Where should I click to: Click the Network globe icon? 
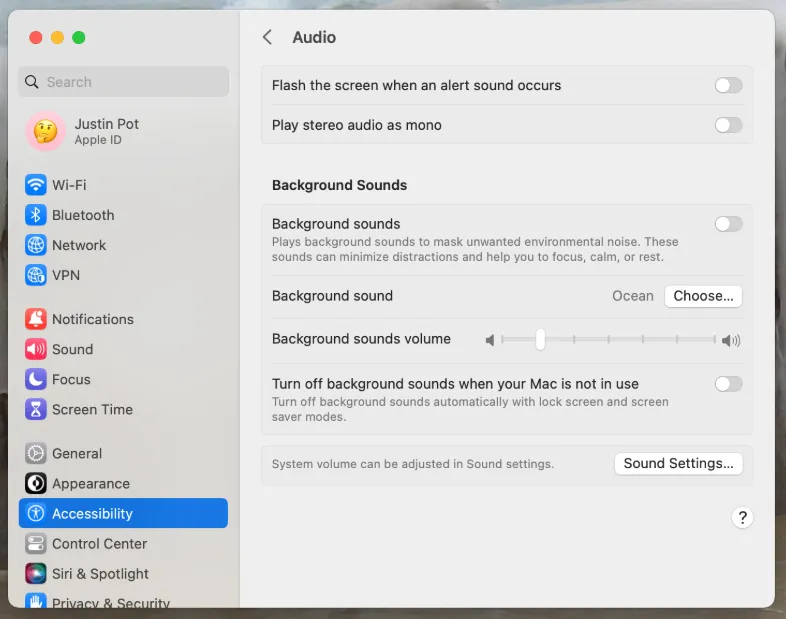click(36, 245)
